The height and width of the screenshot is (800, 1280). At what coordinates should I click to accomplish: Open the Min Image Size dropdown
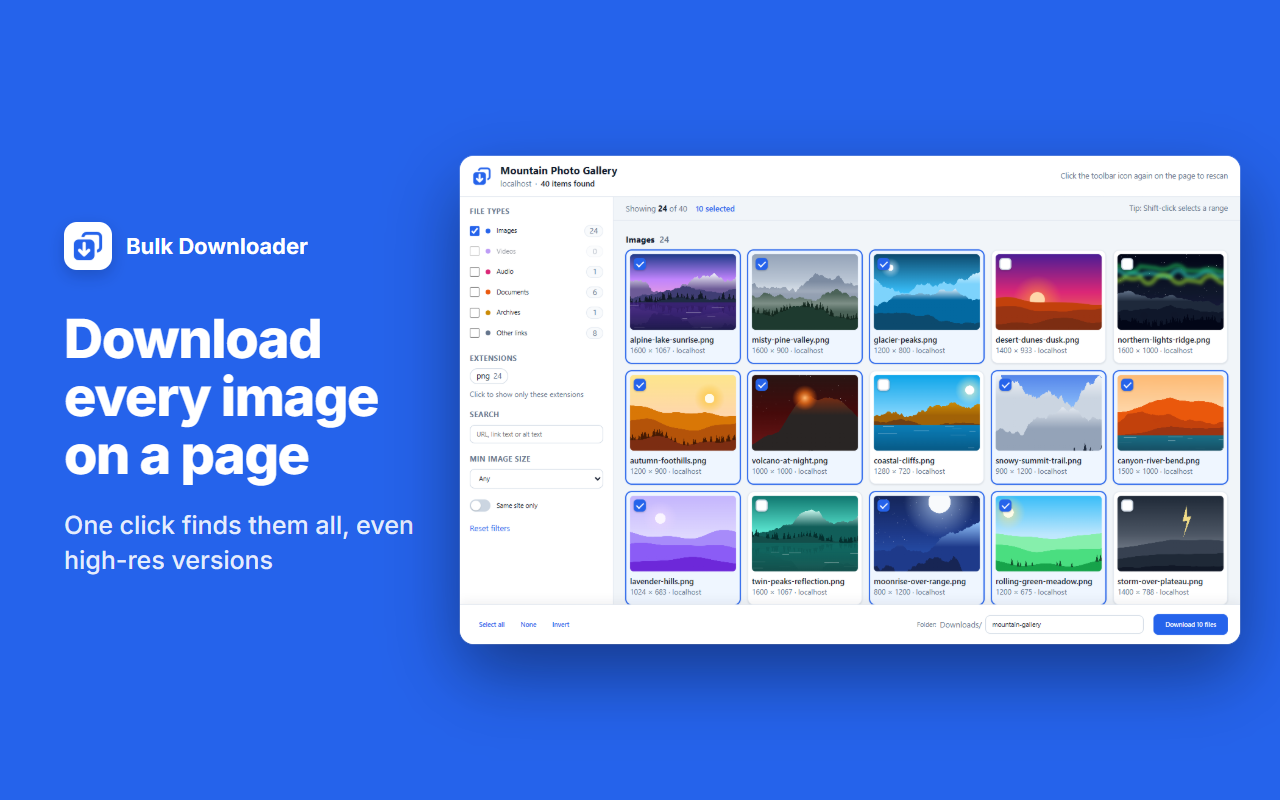pos(536,479)
